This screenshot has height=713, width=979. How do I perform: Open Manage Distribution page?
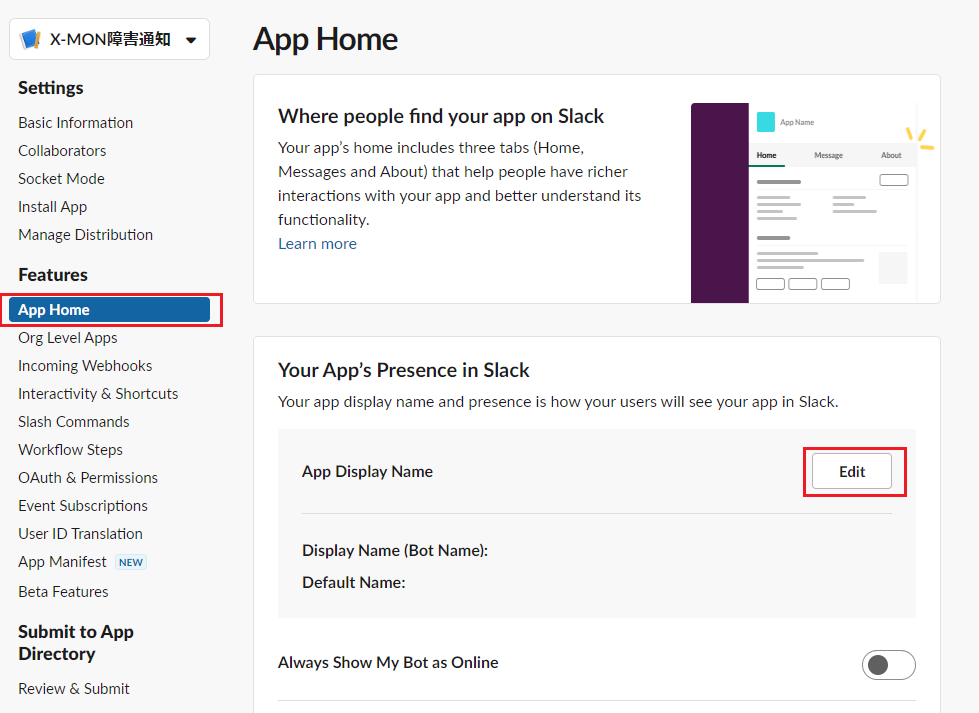(85, 235)
